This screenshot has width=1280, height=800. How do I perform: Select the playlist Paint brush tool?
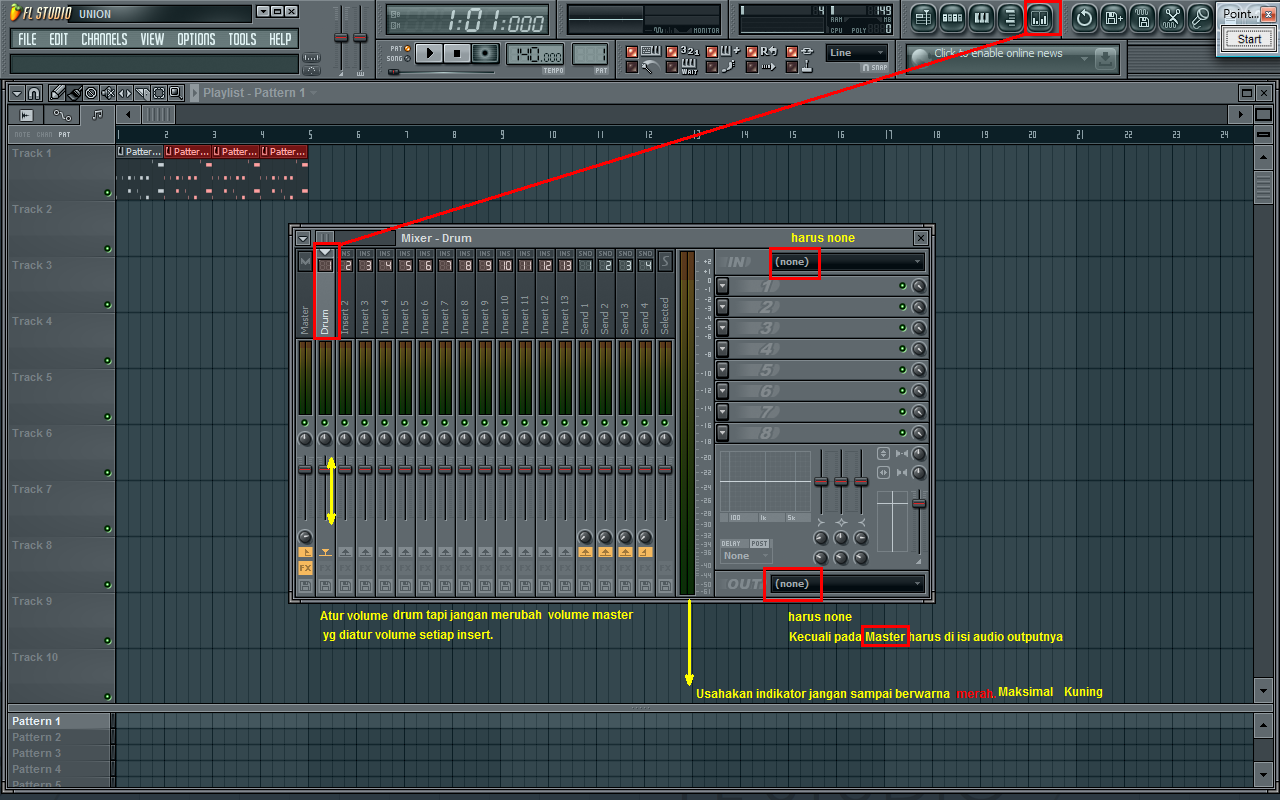[74, 93]
